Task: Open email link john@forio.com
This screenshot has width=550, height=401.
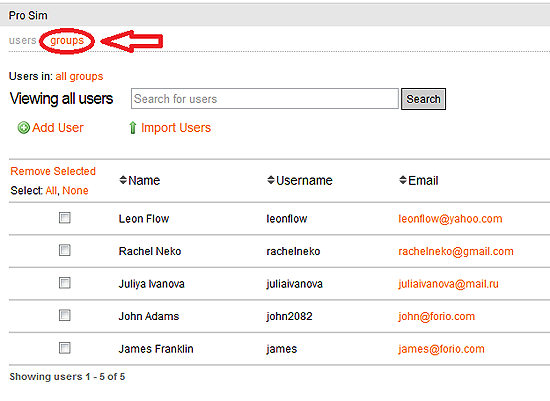Action: click(437, 316)
